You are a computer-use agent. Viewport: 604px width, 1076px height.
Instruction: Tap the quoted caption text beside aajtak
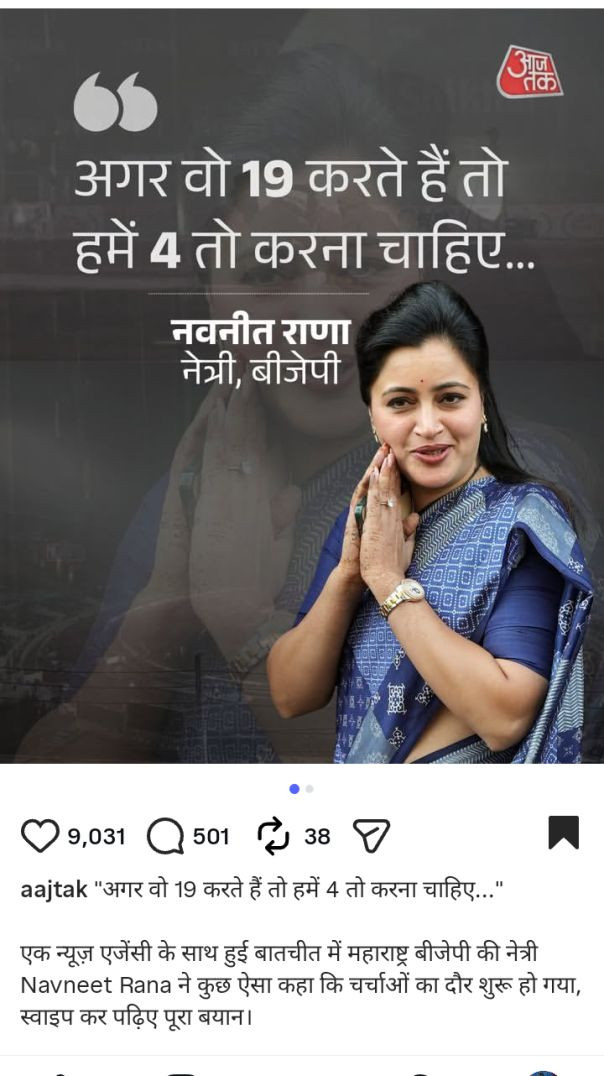click(x=299, y=891)
